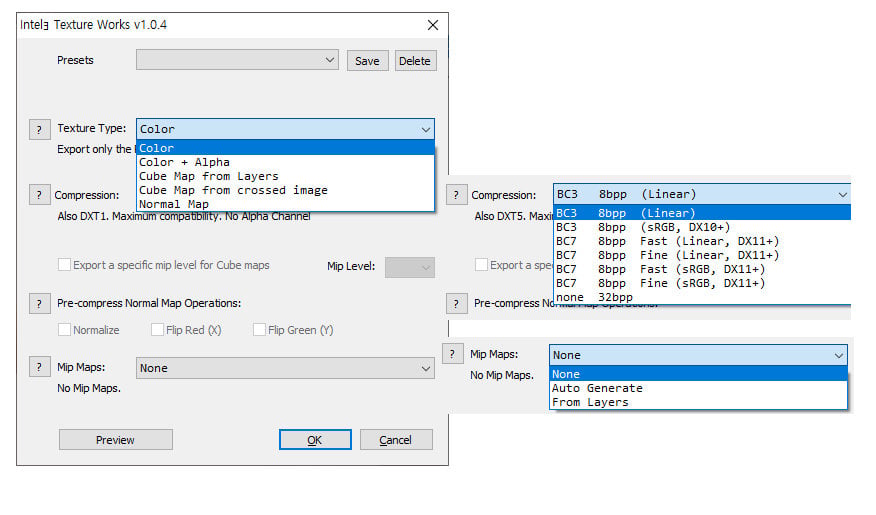This screenshot has width=876, height=515.
Task: Select Color in Texture Type list
Action: click(x=285, y=148)
